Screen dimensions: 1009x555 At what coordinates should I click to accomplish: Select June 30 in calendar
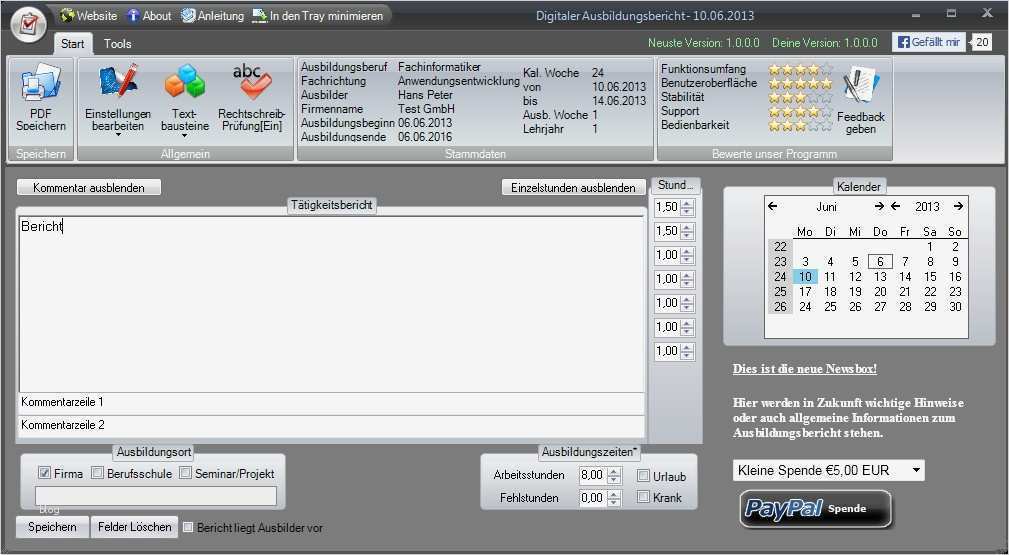coord(956,307)
